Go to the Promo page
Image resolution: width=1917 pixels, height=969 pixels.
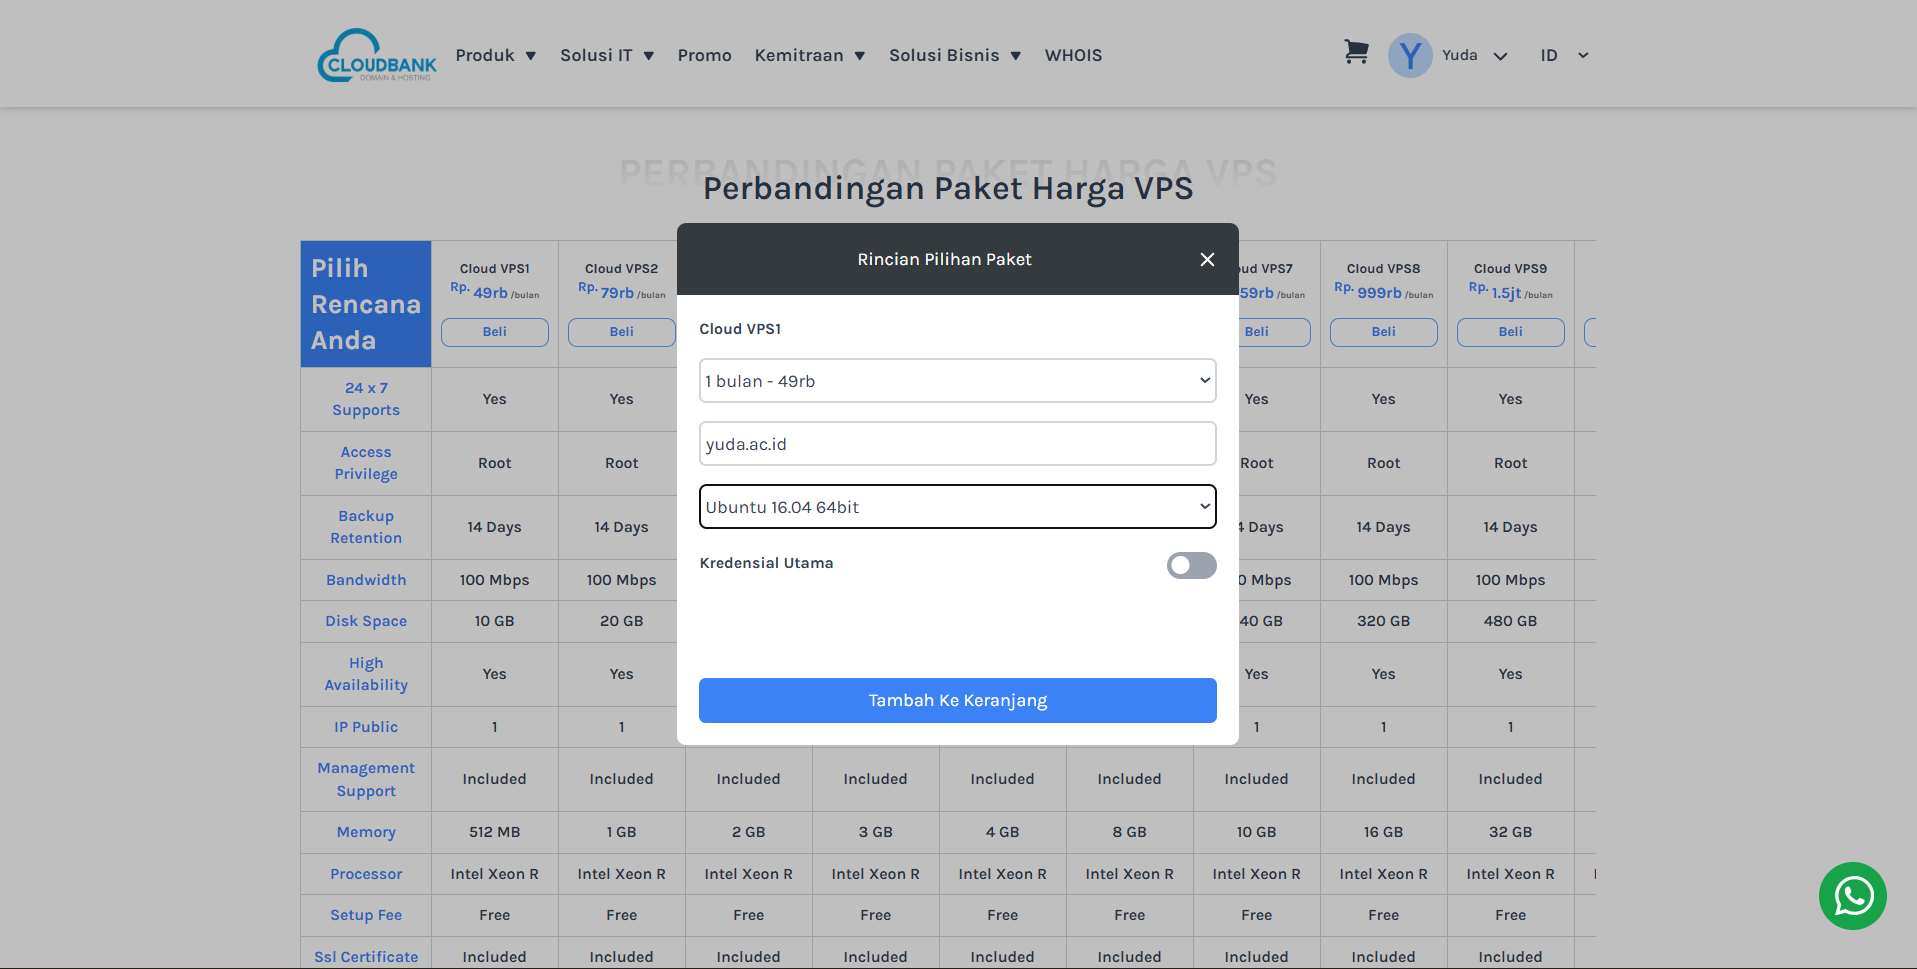click(x=704, y=56)
